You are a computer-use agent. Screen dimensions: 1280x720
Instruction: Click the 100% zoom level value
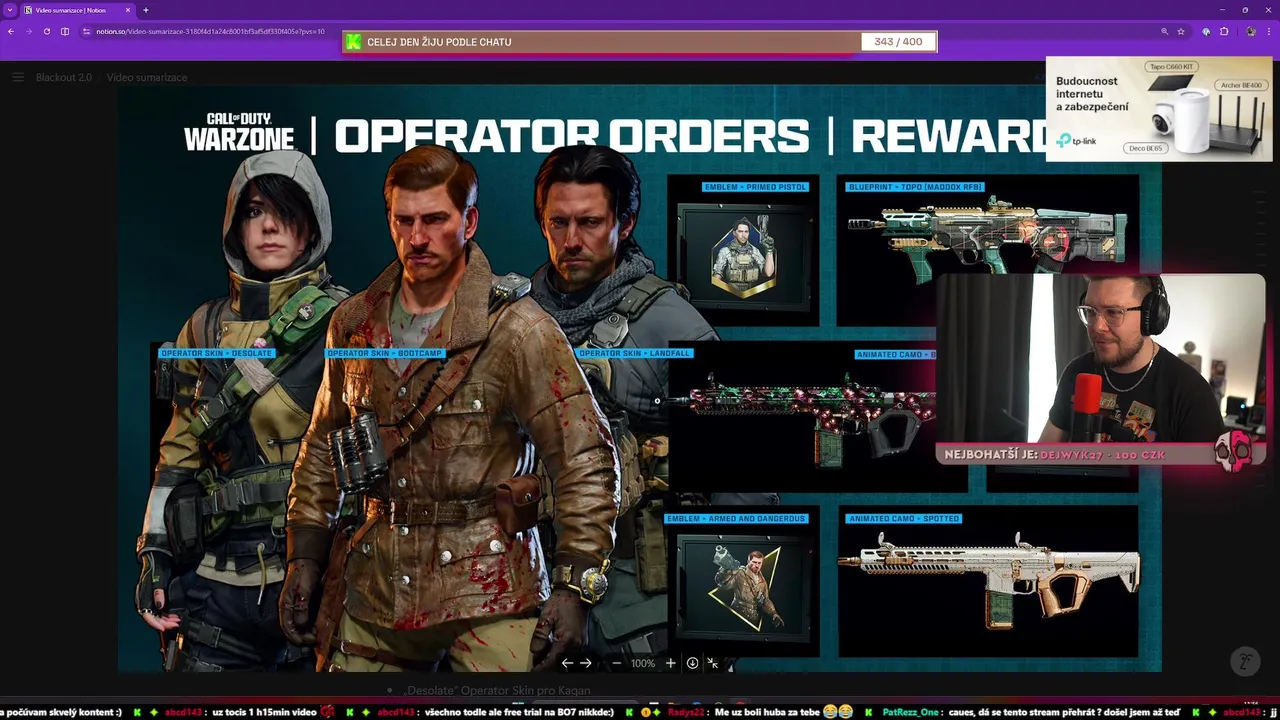click(x=643, y=663)
